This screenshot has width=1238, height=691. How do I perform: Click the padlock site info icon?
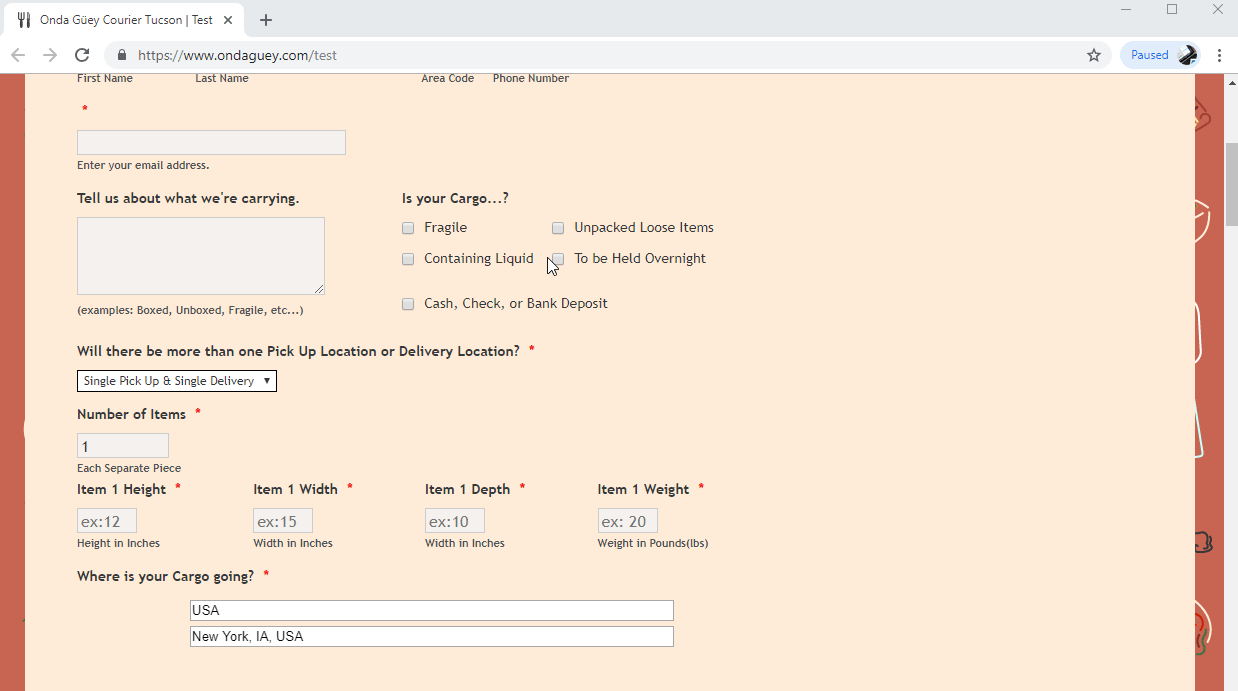(122, 55)
